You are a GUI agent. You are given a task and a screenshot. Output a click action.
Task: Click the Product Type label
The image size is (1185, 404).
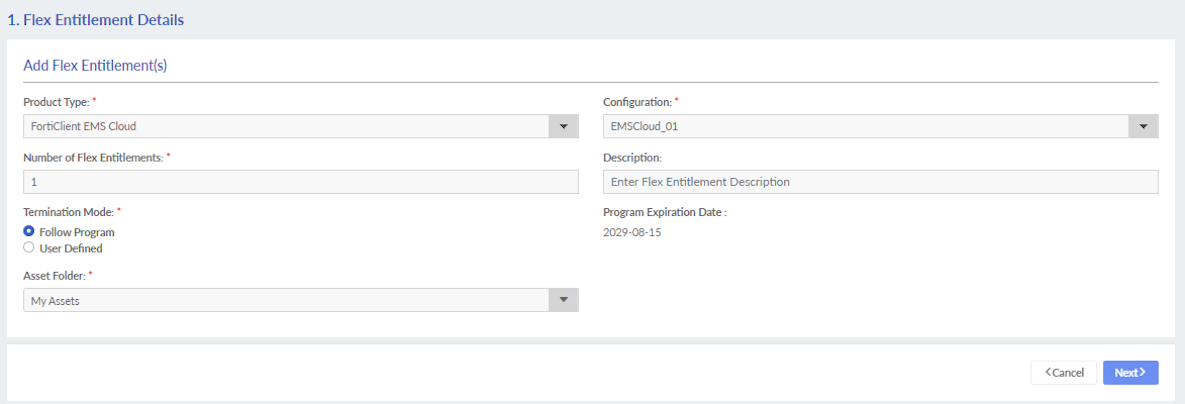pos(55,102)
